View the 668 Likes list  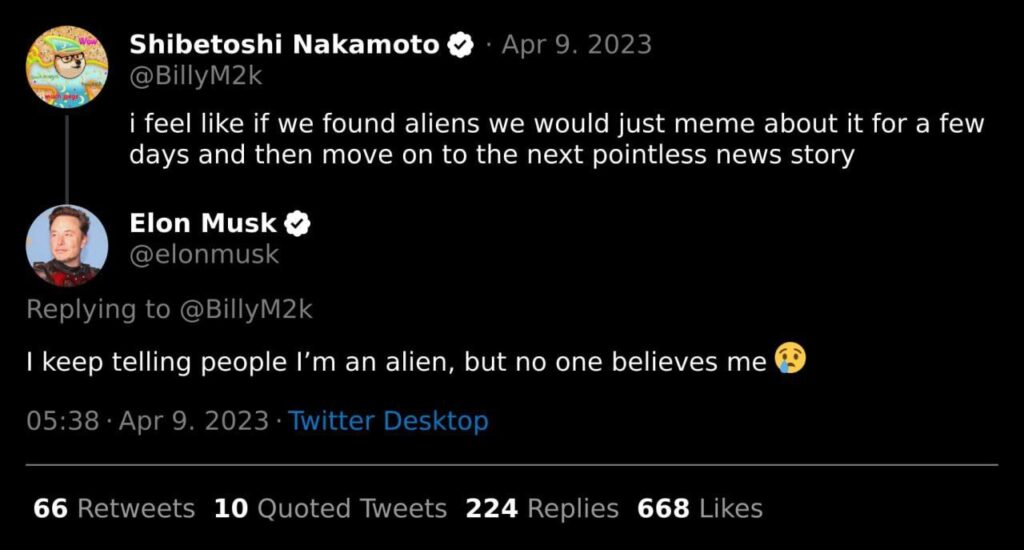700,508
